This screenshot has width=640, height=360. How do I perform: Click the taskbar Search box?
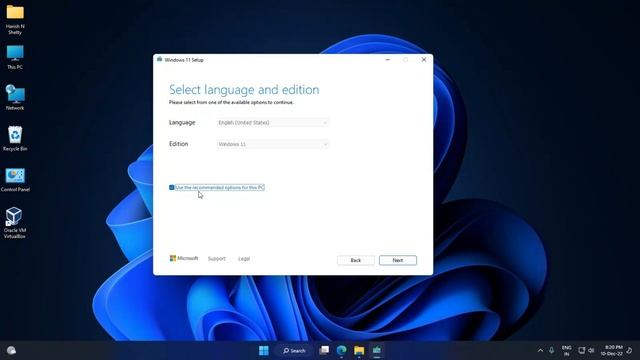(x=294, y=351)
